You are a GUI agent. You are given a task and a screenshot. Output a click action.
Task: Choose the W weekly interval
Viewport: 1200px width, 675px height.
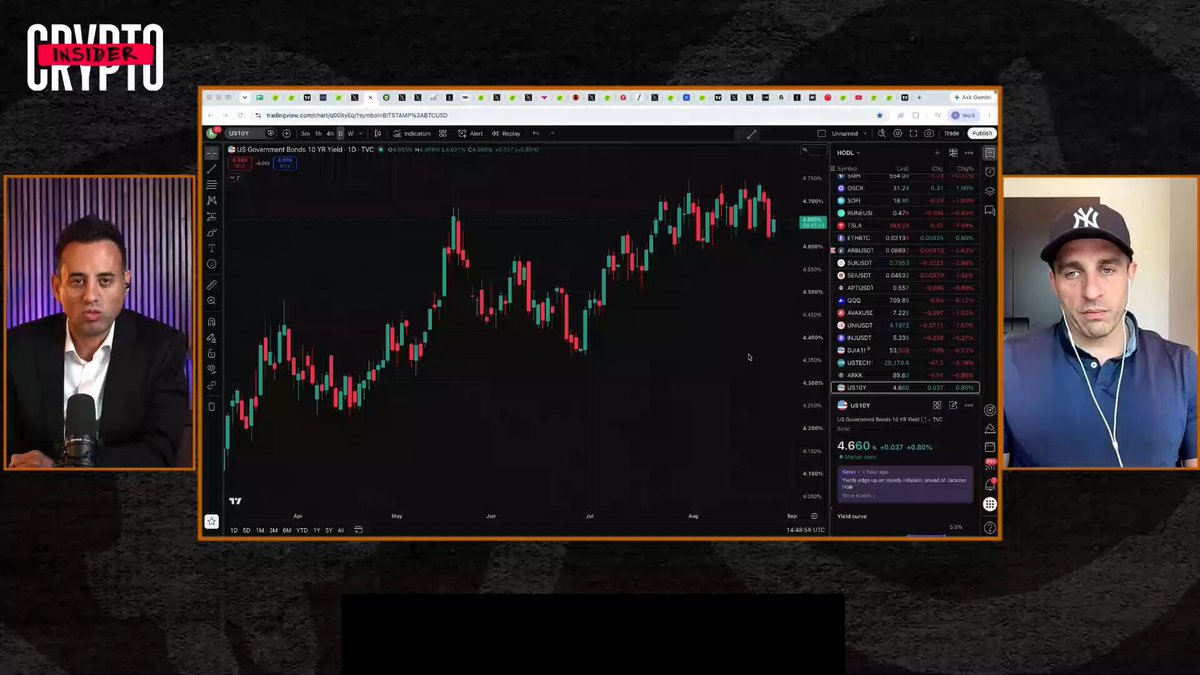[350, 133]
